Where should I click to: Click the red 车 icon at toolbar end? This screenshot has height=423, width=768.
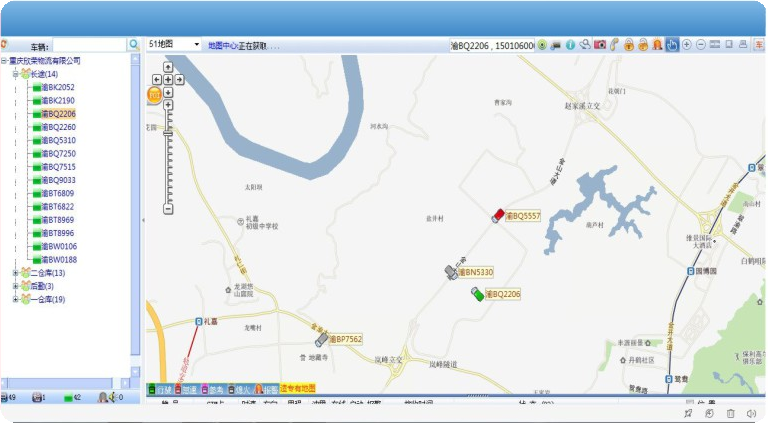click(759, 45)
